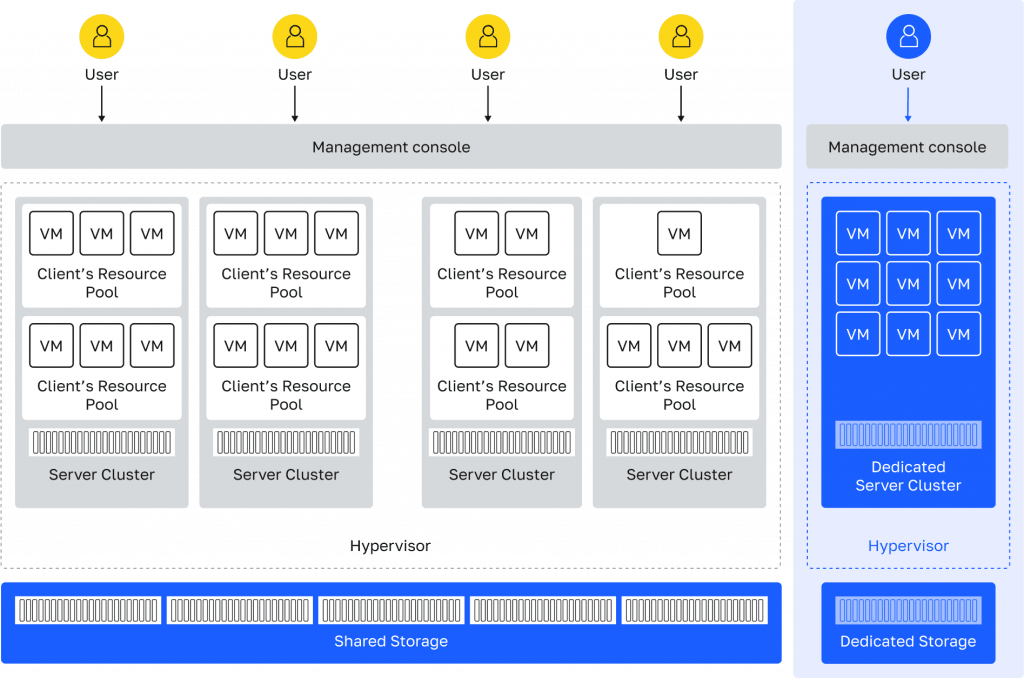Viewport: 1024px width, 678px height.
Task: Click the white user icon in blue panel
Action: click(908, 37)
